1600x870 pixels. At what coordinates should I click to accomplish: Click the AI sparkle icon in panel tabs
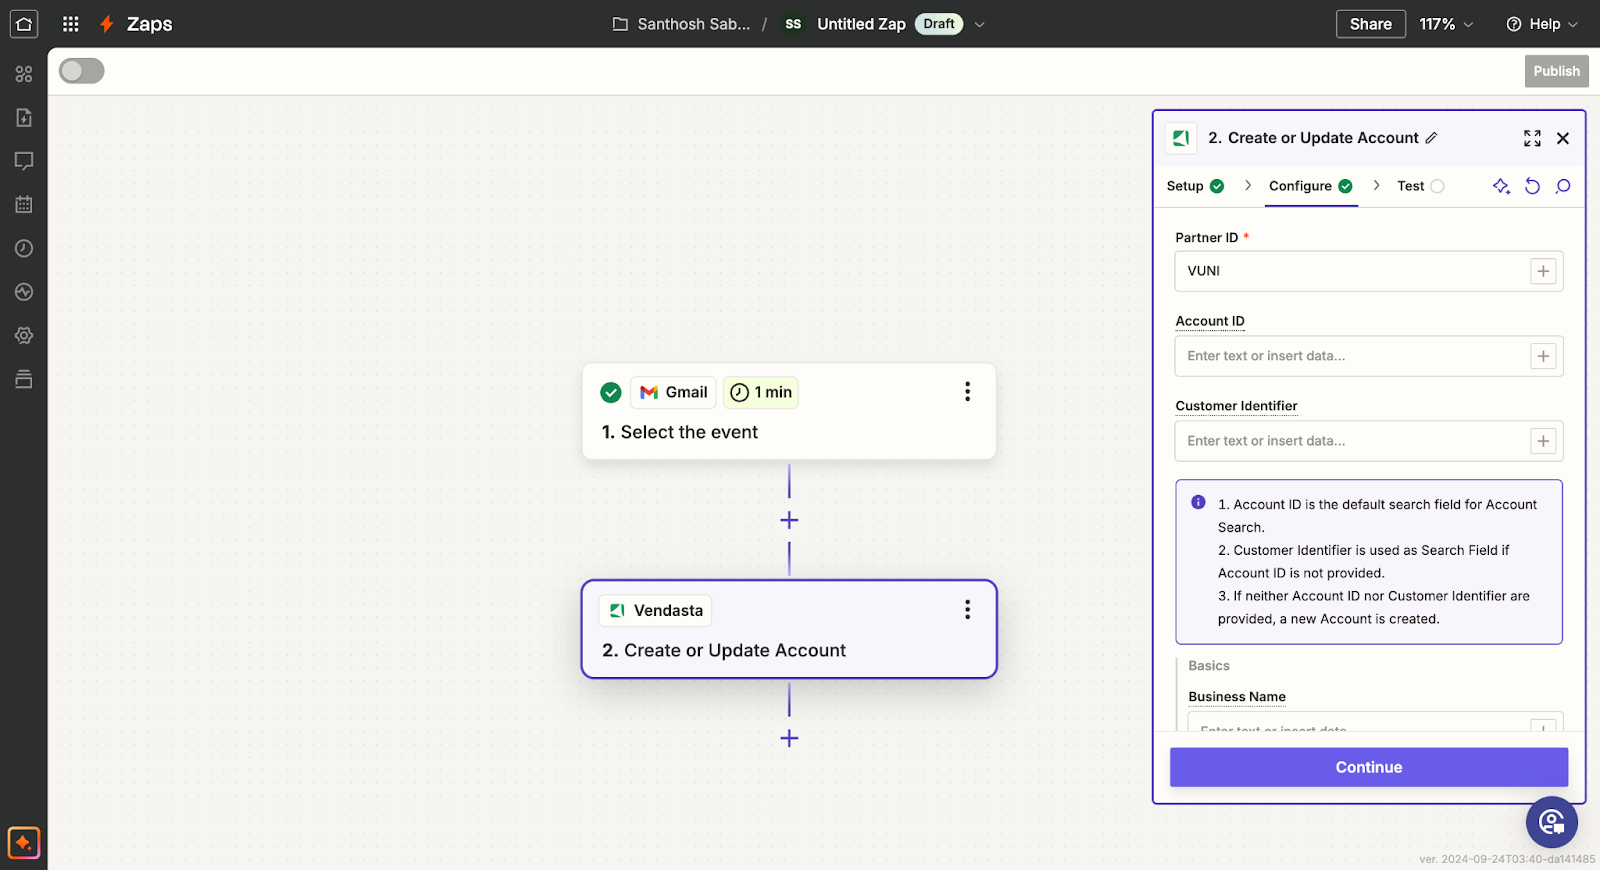[x=1501, y=186]
